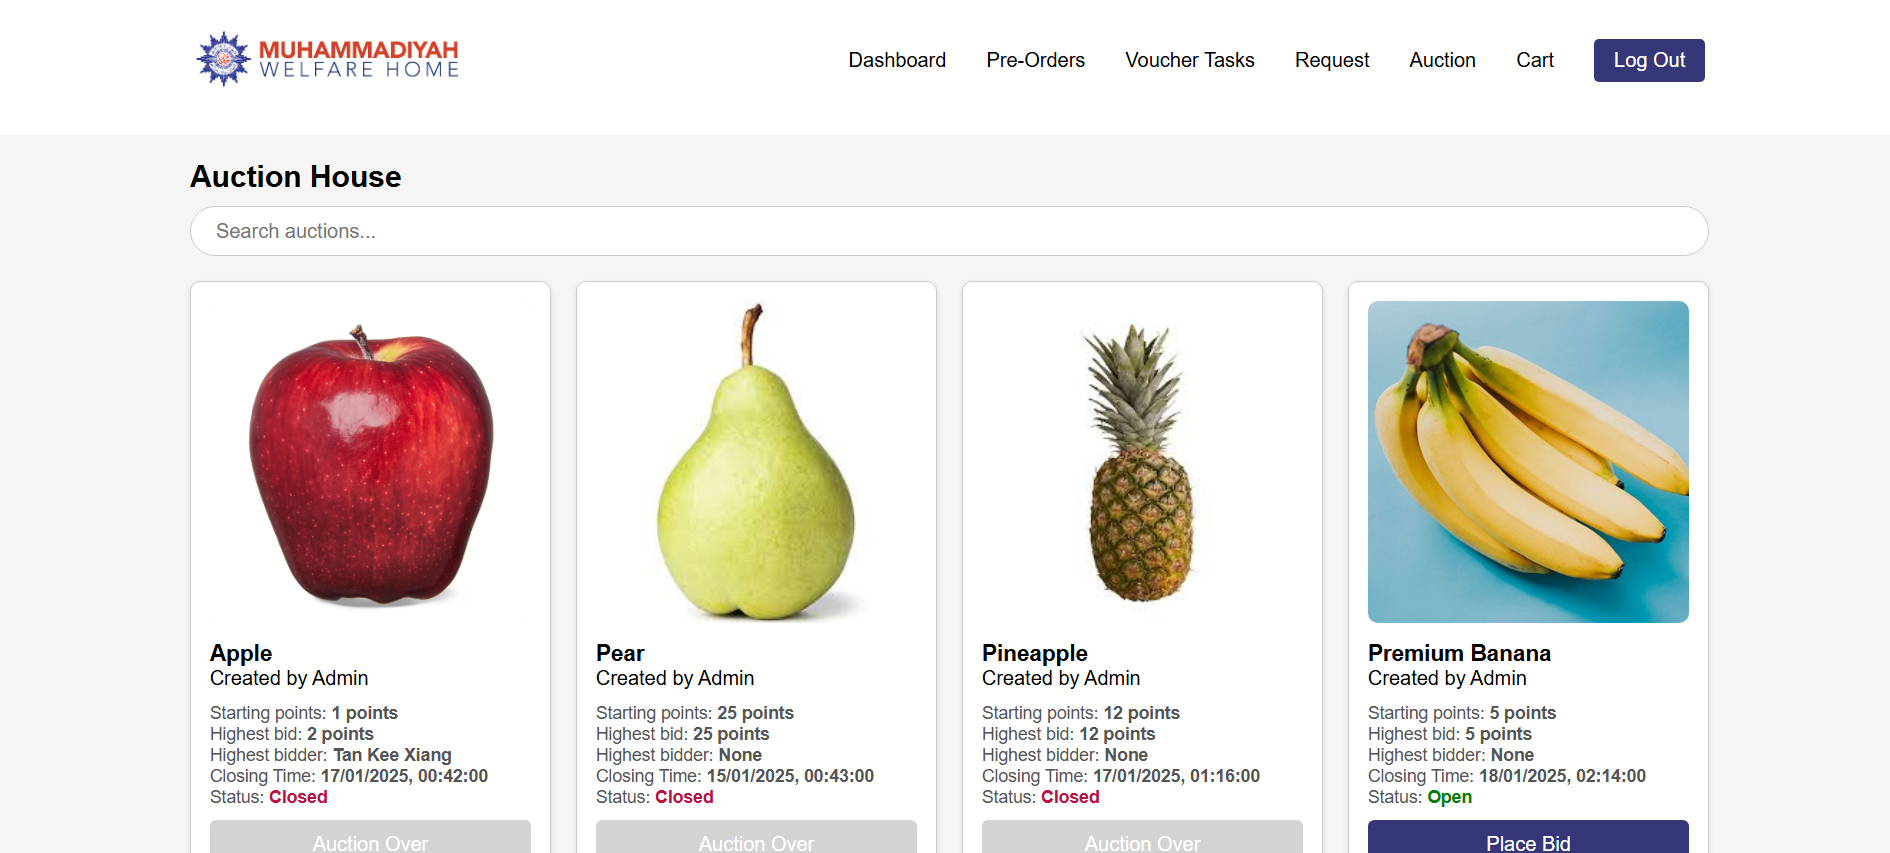Click the Muhammadiyah Welfare Home logo
The height and width of the screenshot is (853, 1890).
click(328, 59)
